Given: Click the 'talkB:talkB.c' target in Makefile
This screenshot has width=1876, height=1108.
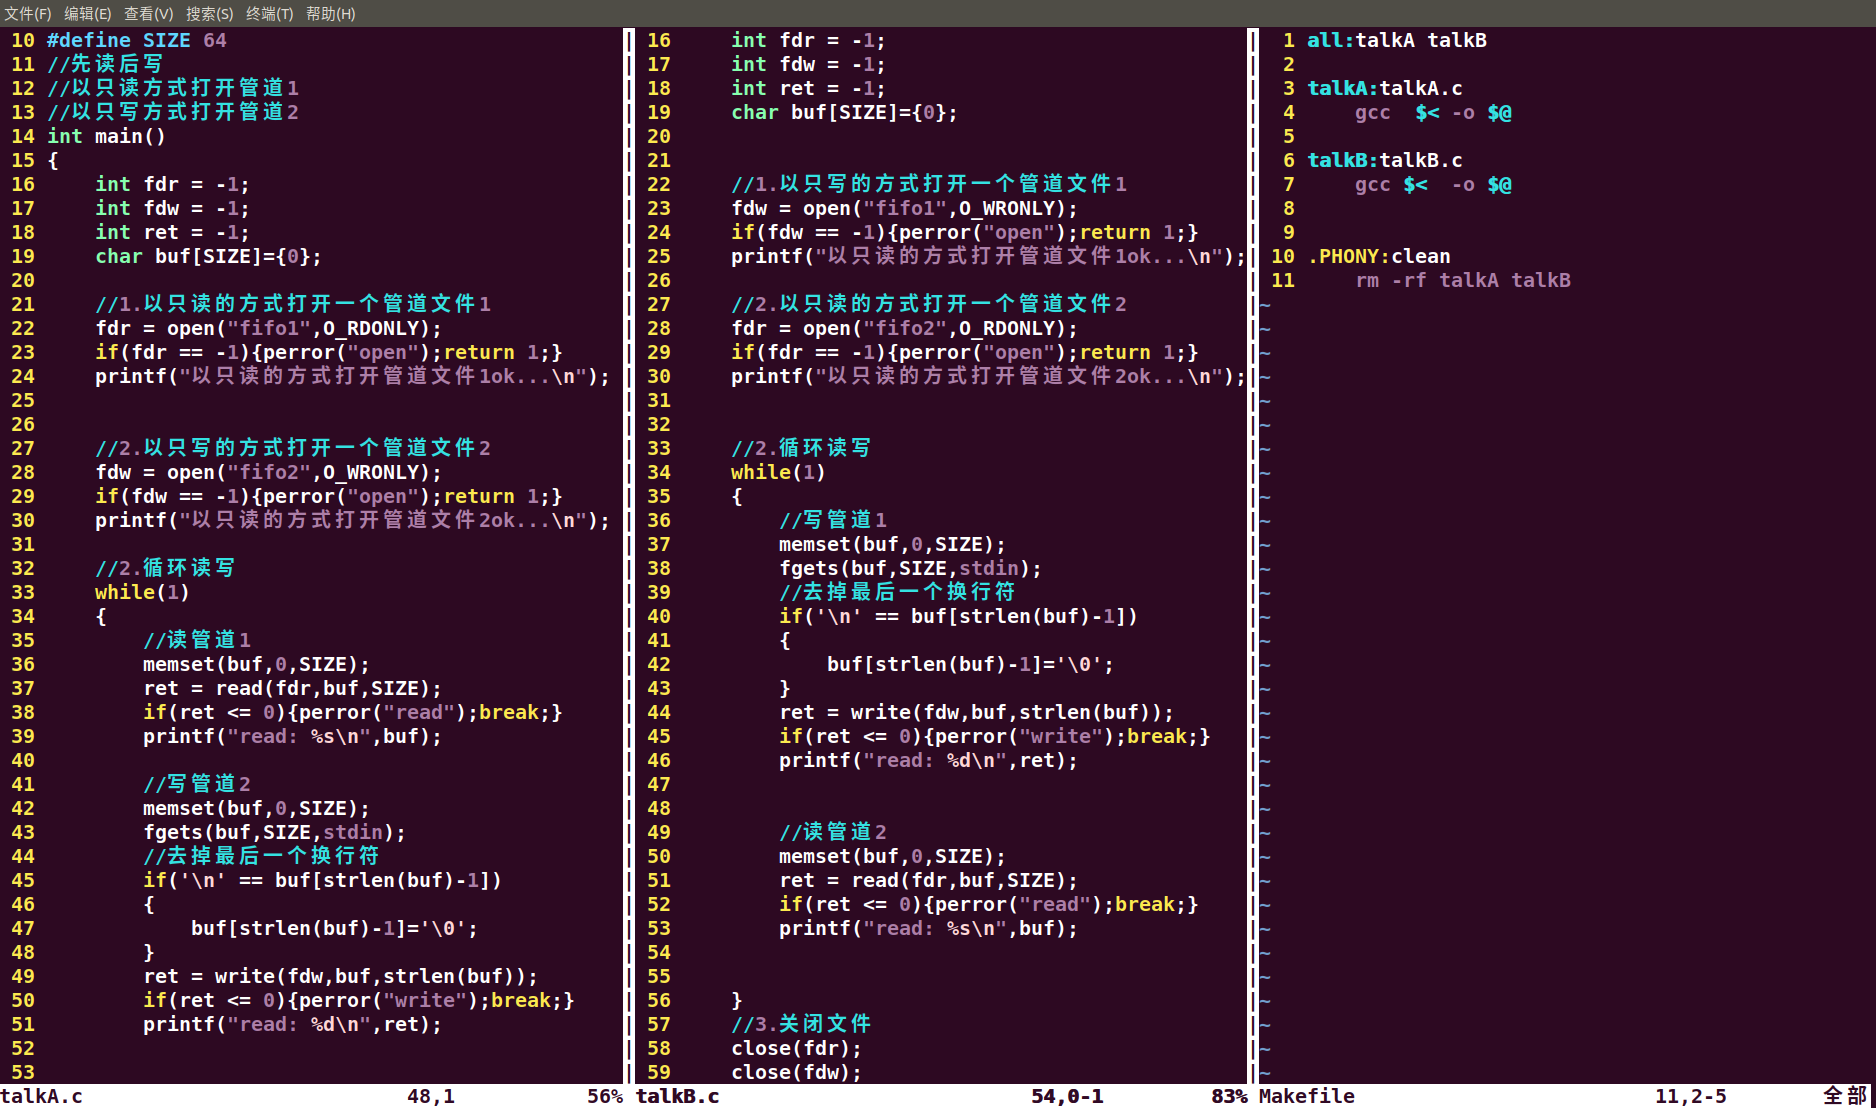Looking at the screenshot, I should [x=1385, y=160].
